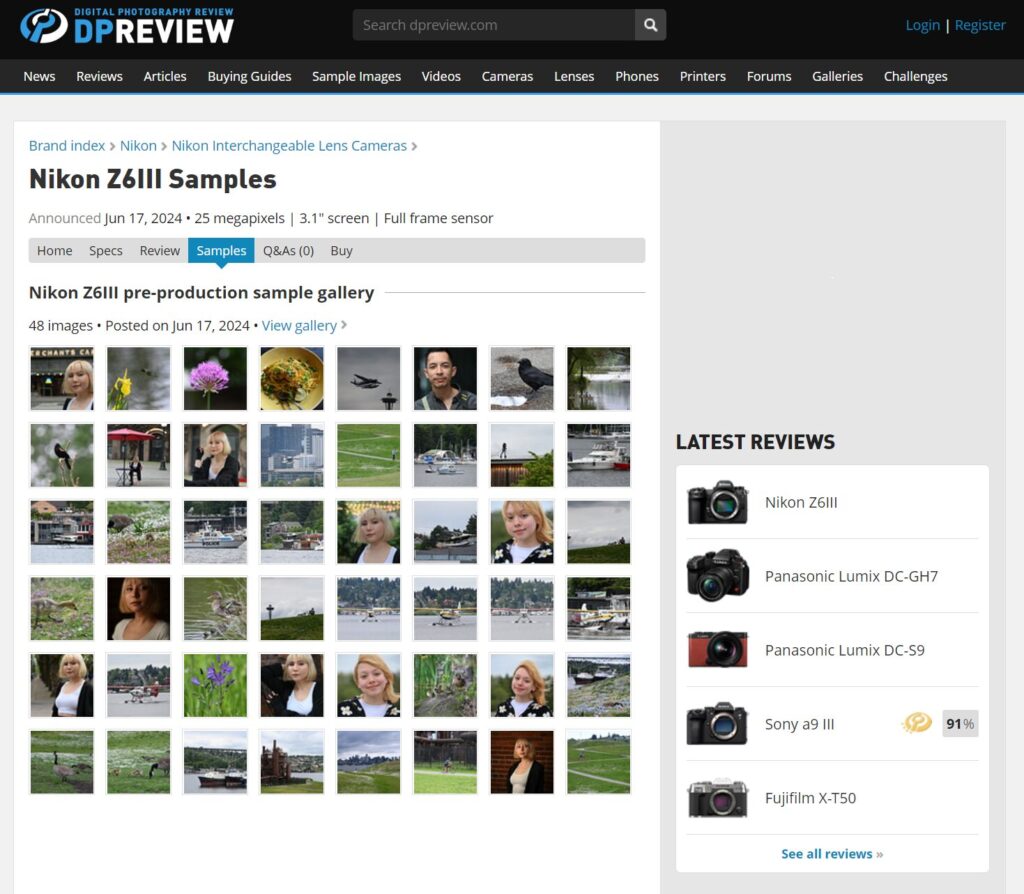Viewport: 1024px width, 894px height.
Task: Click the Register link
Action: click(980, 25)
